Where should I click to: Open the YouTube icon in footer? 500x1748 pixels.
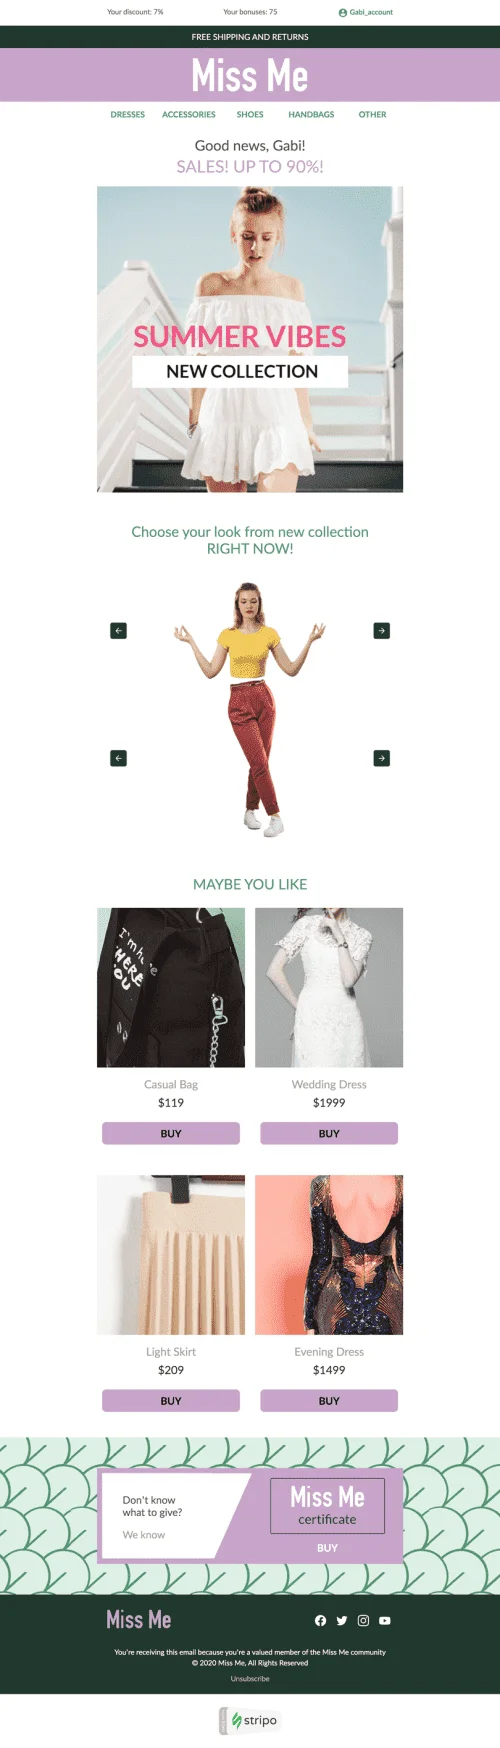(x=385, y=1620)
